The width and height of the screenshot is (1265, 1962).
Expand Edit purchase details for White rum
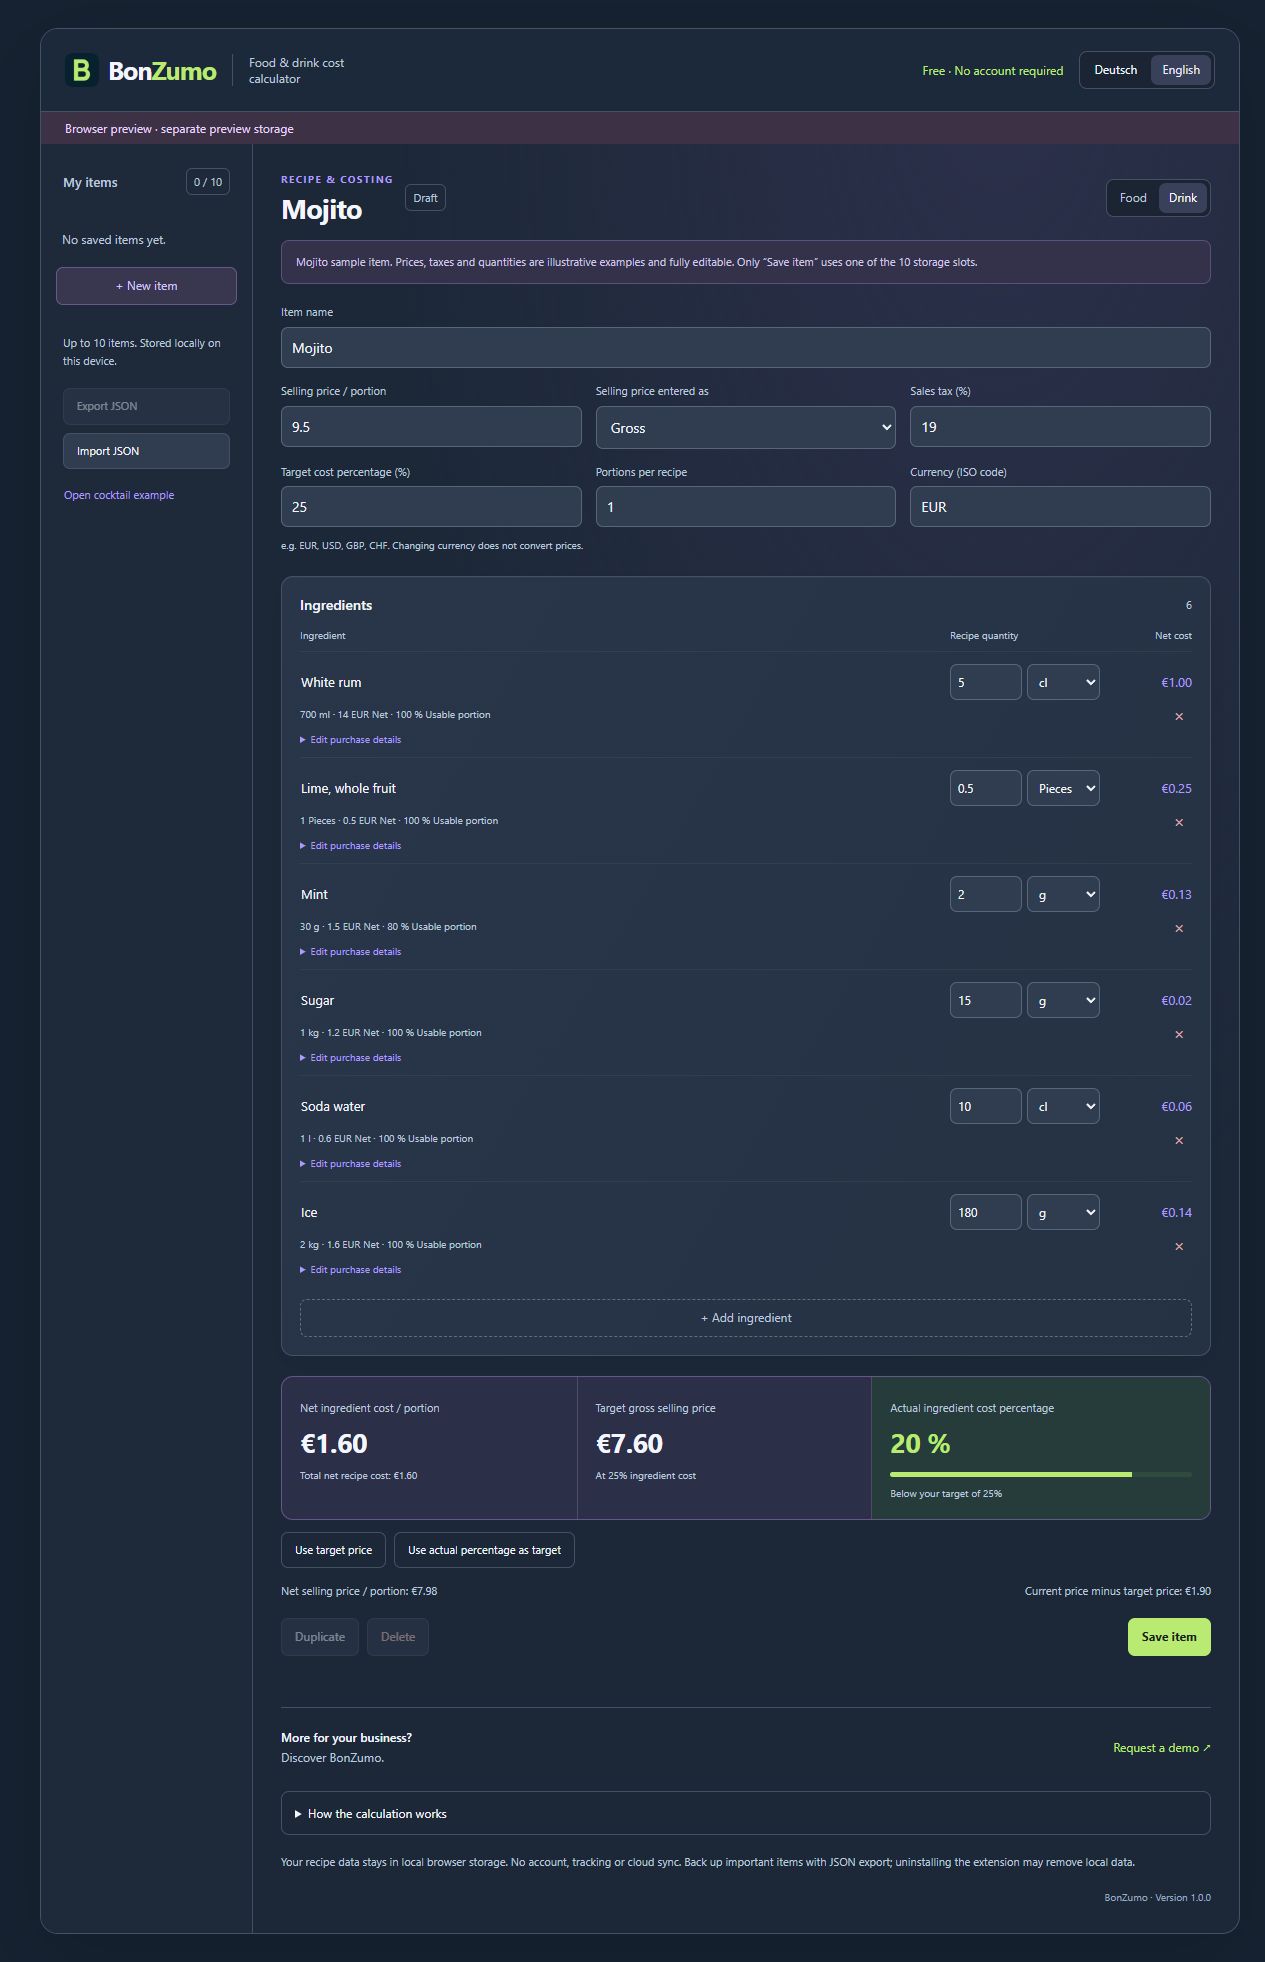point(351,740)
